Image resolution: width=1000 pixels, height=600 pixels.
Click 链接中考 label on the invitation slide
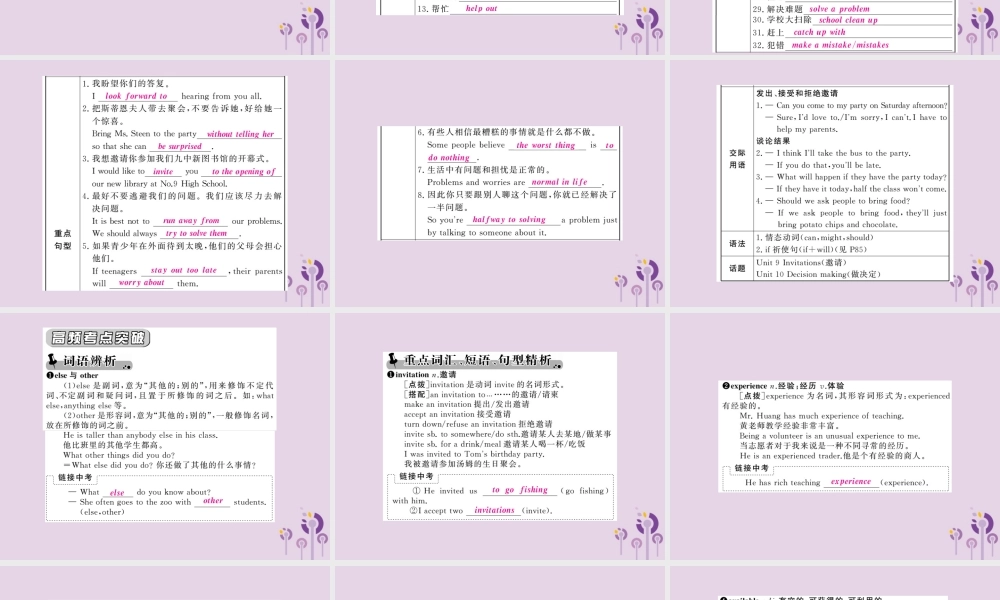416,476
